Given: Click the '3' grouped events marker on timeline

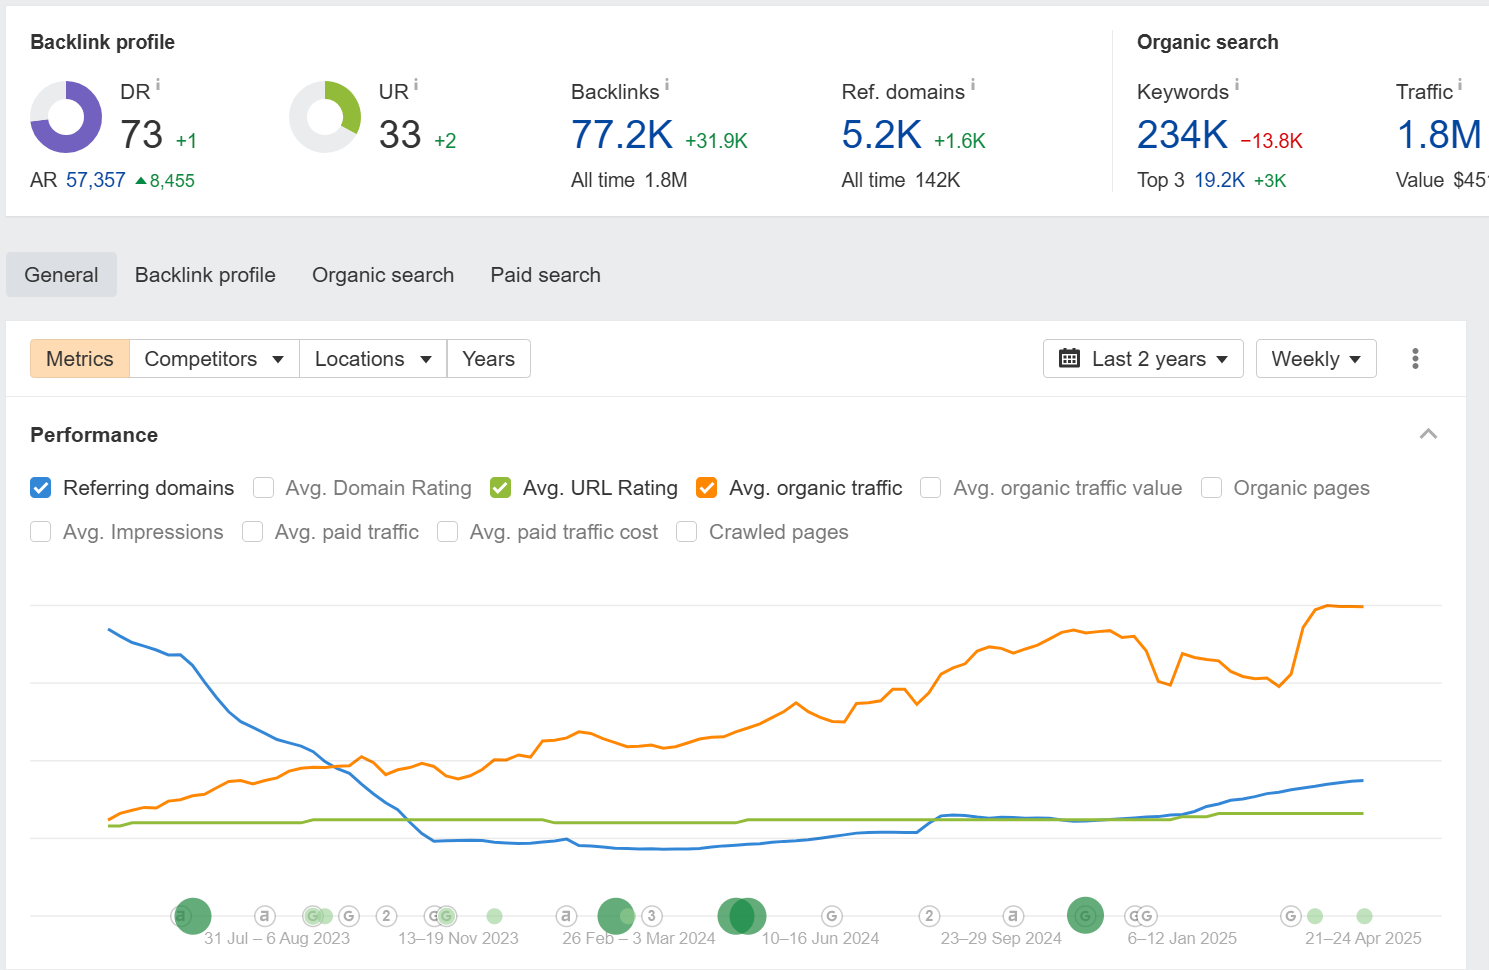Looking at the screenshot, I should 651,916.
